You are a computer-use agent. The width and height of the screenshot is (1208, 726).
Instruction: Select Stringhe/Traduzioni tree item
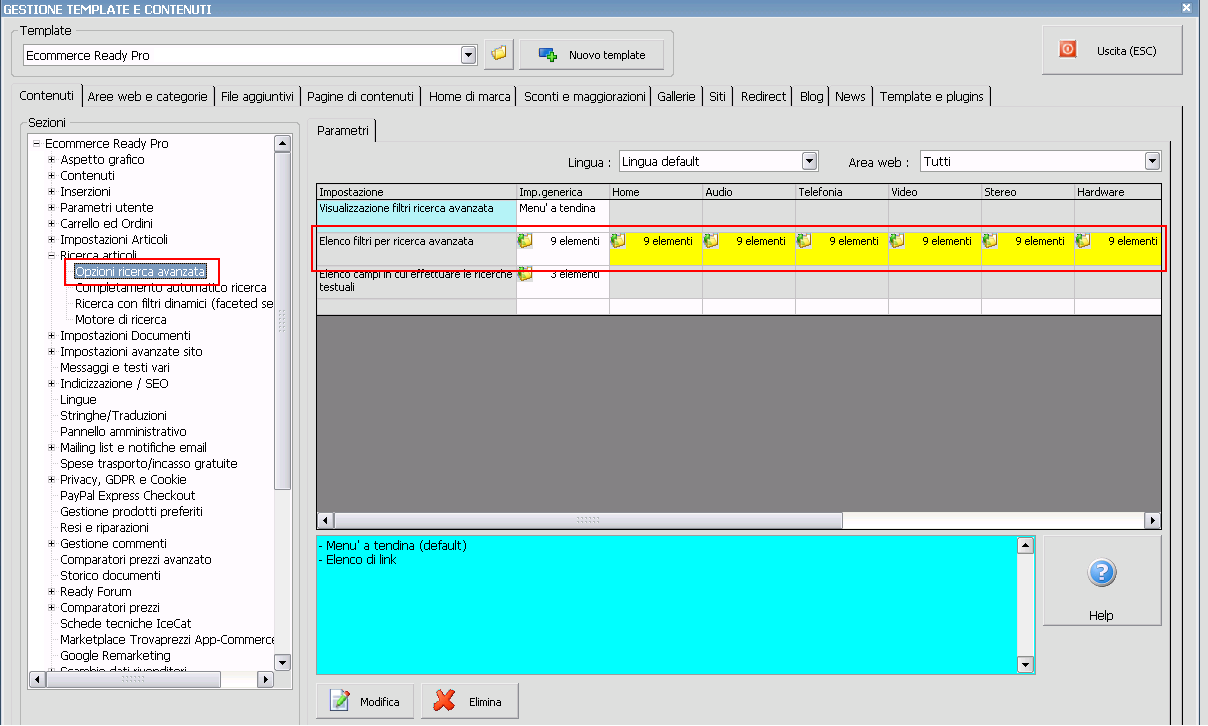click(x=113, y=416)
